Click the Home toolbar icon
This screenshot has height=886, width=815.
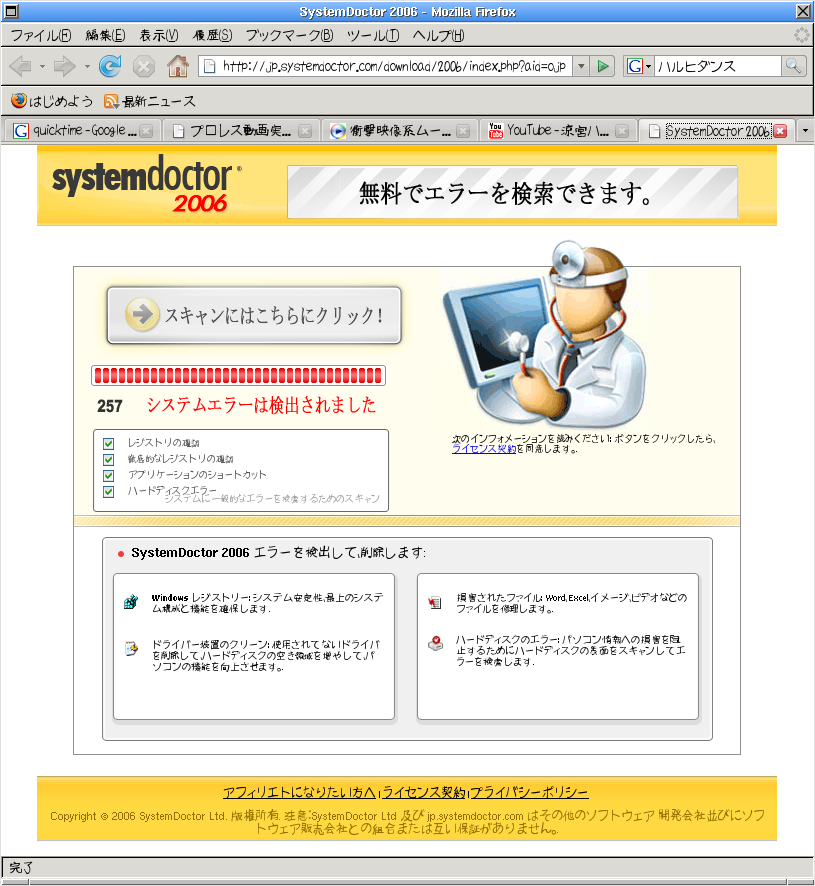[x=178, y=66]
